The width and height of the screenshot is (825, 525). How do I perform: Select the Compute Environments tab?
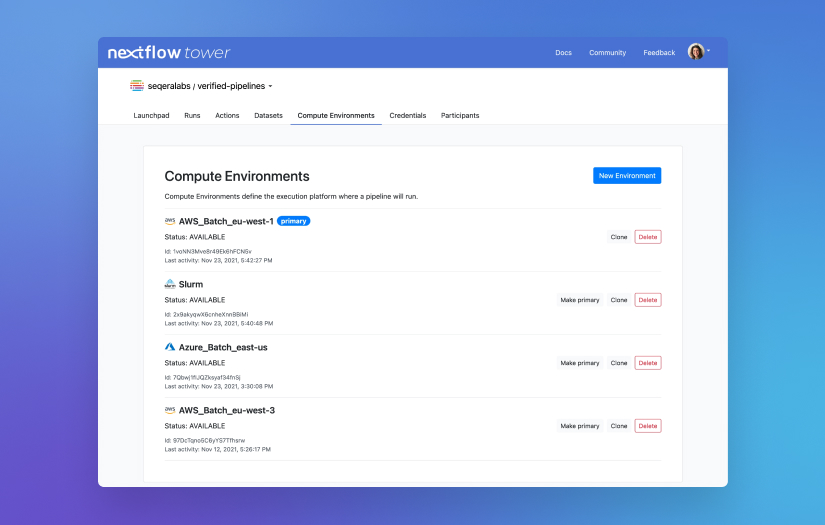point(336,115)
